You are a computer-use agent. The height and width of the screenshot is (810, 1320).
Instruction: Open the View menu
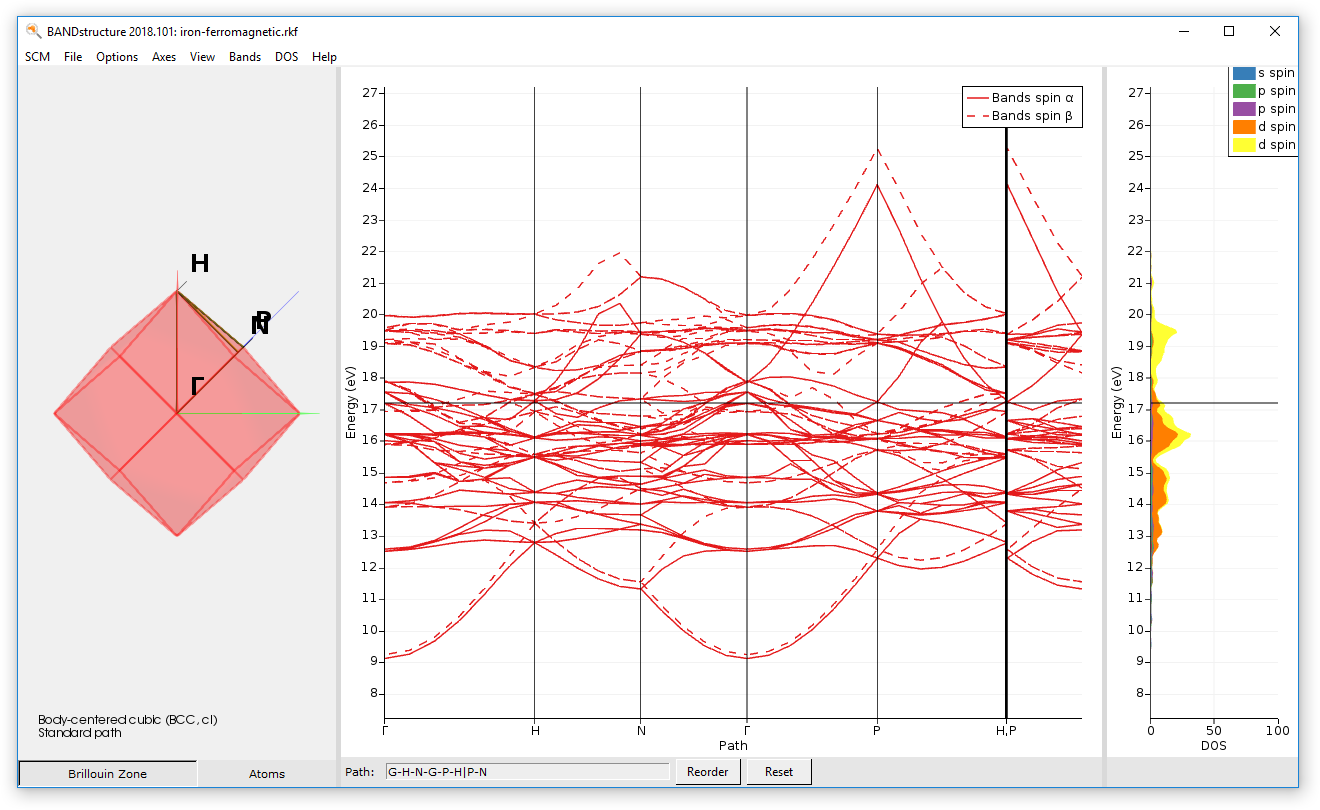(202, 57)
